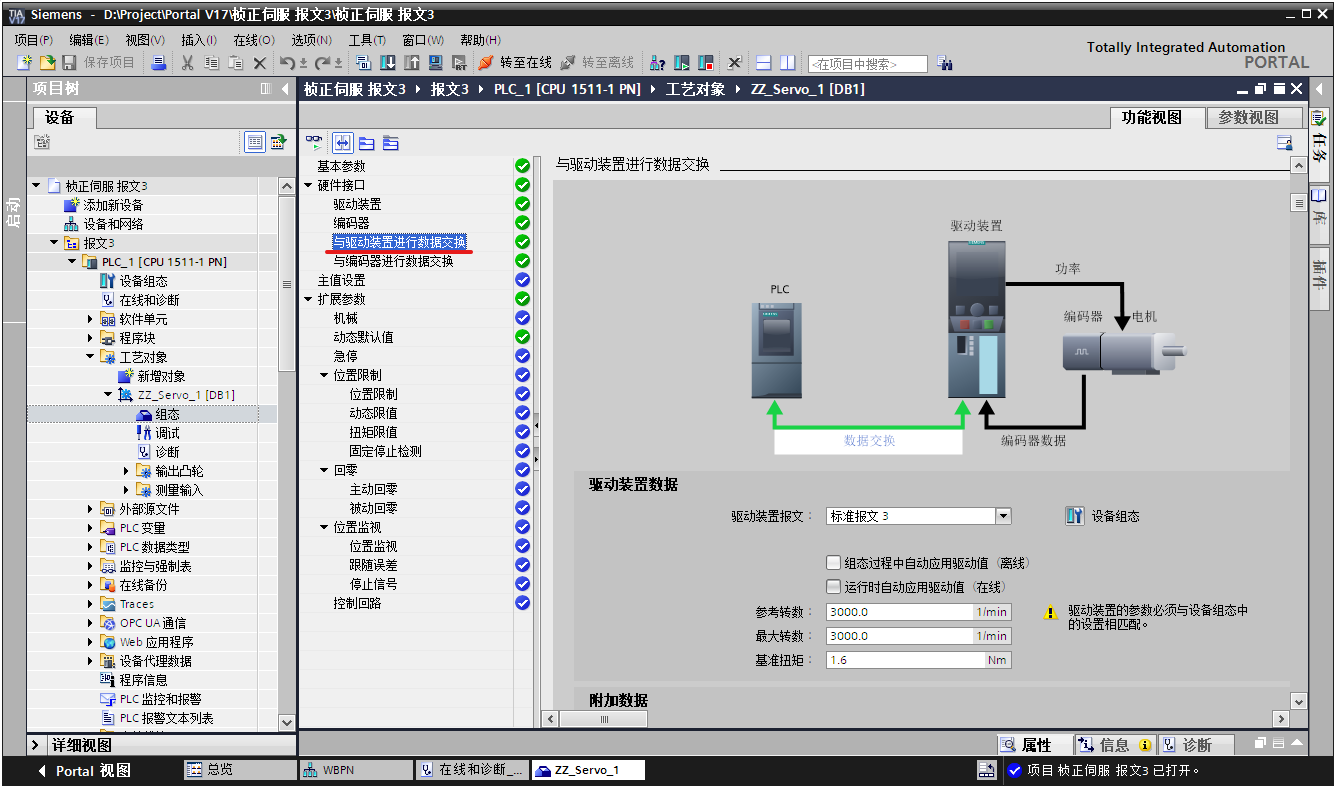Click the Start CPU icon
Screen dimensions: 1336x788
(x=682, y=63)
